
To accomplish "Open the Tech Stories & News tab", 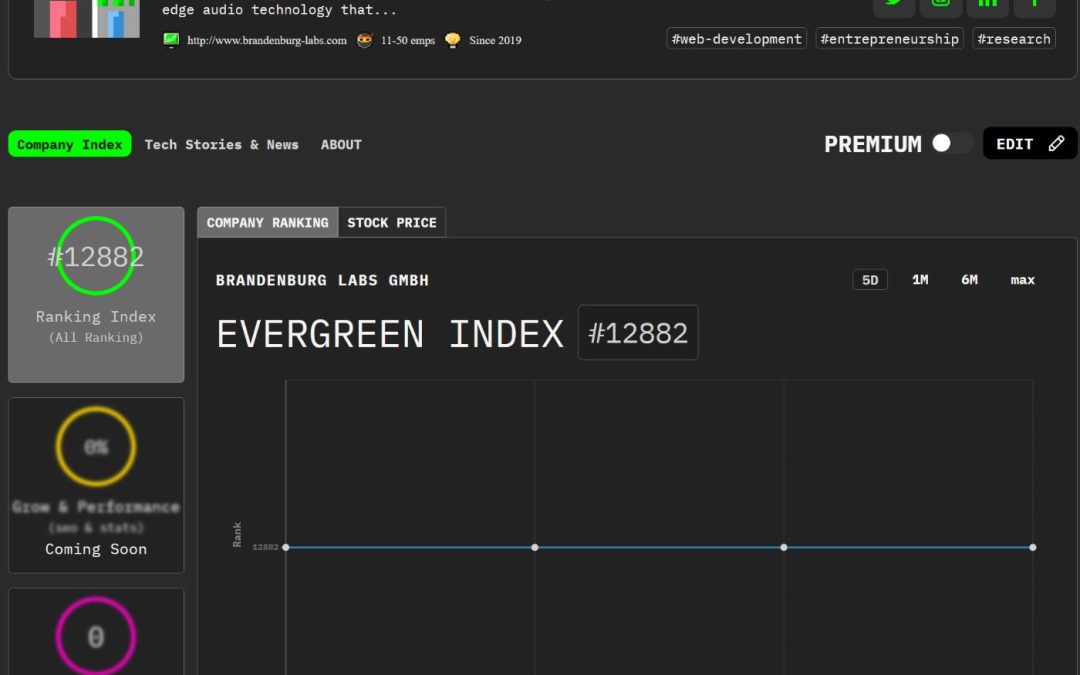I will tap(222, 145).
